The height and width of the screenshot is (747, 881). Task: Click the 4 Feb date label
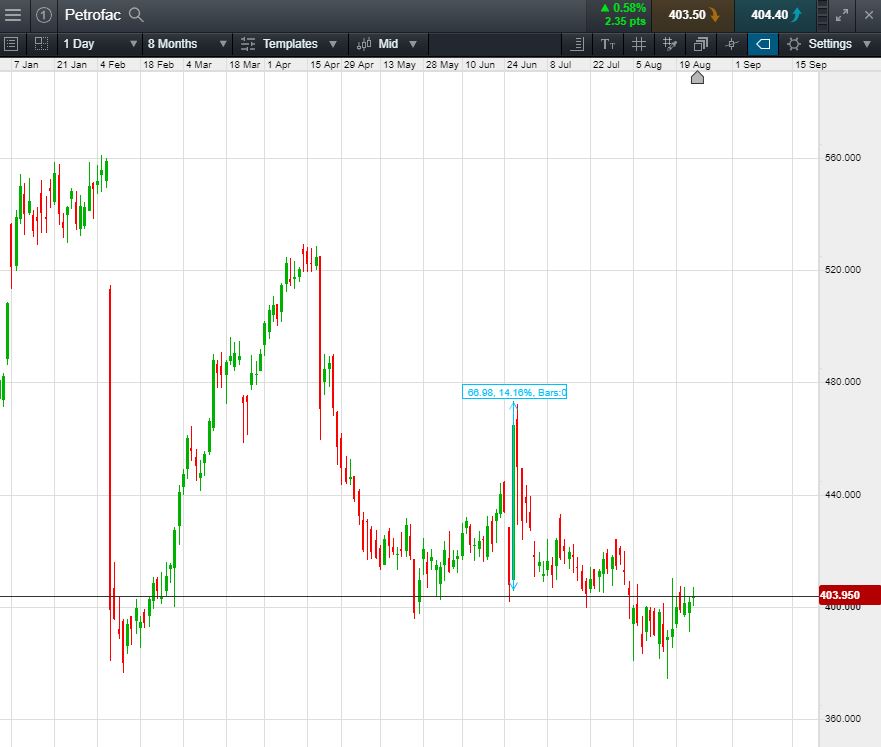coord(112,65)
